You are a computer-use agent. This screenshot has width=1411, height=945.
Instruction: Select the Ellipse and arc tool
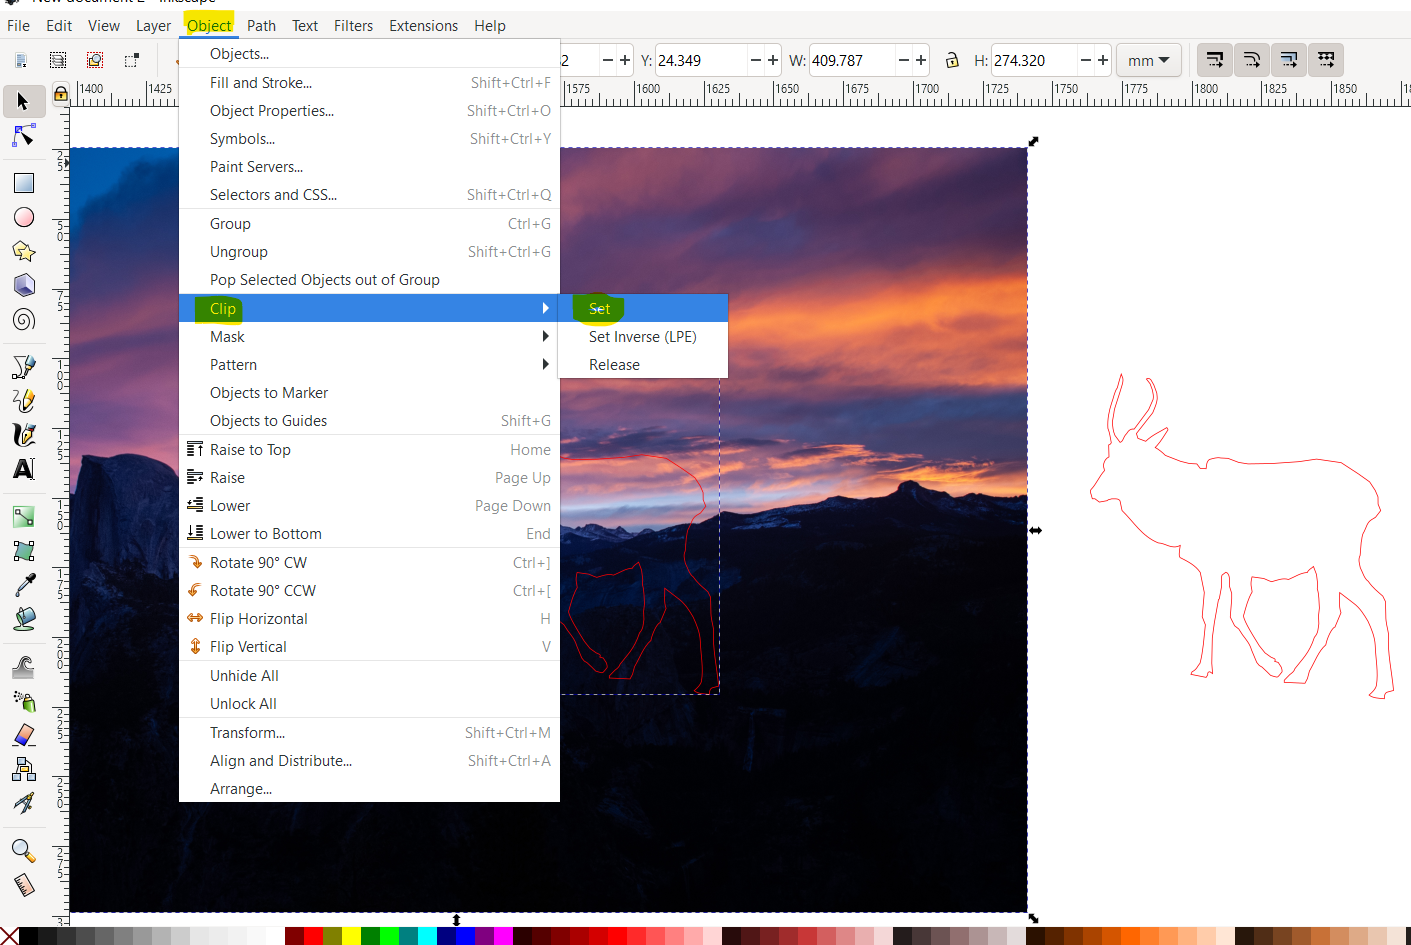point(24,217)
